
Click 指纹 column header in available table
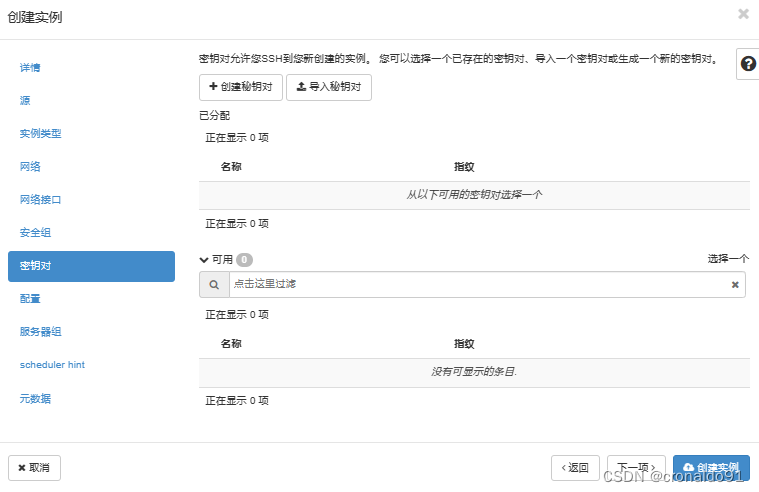point(464,344)
